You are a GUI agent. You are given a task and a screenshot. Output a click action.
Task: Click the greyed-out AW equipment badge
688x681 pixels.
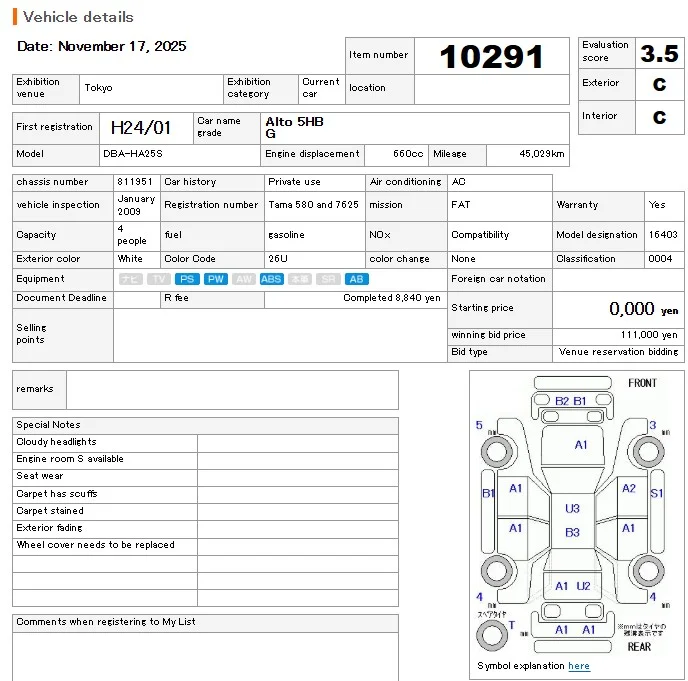[244, 279]
